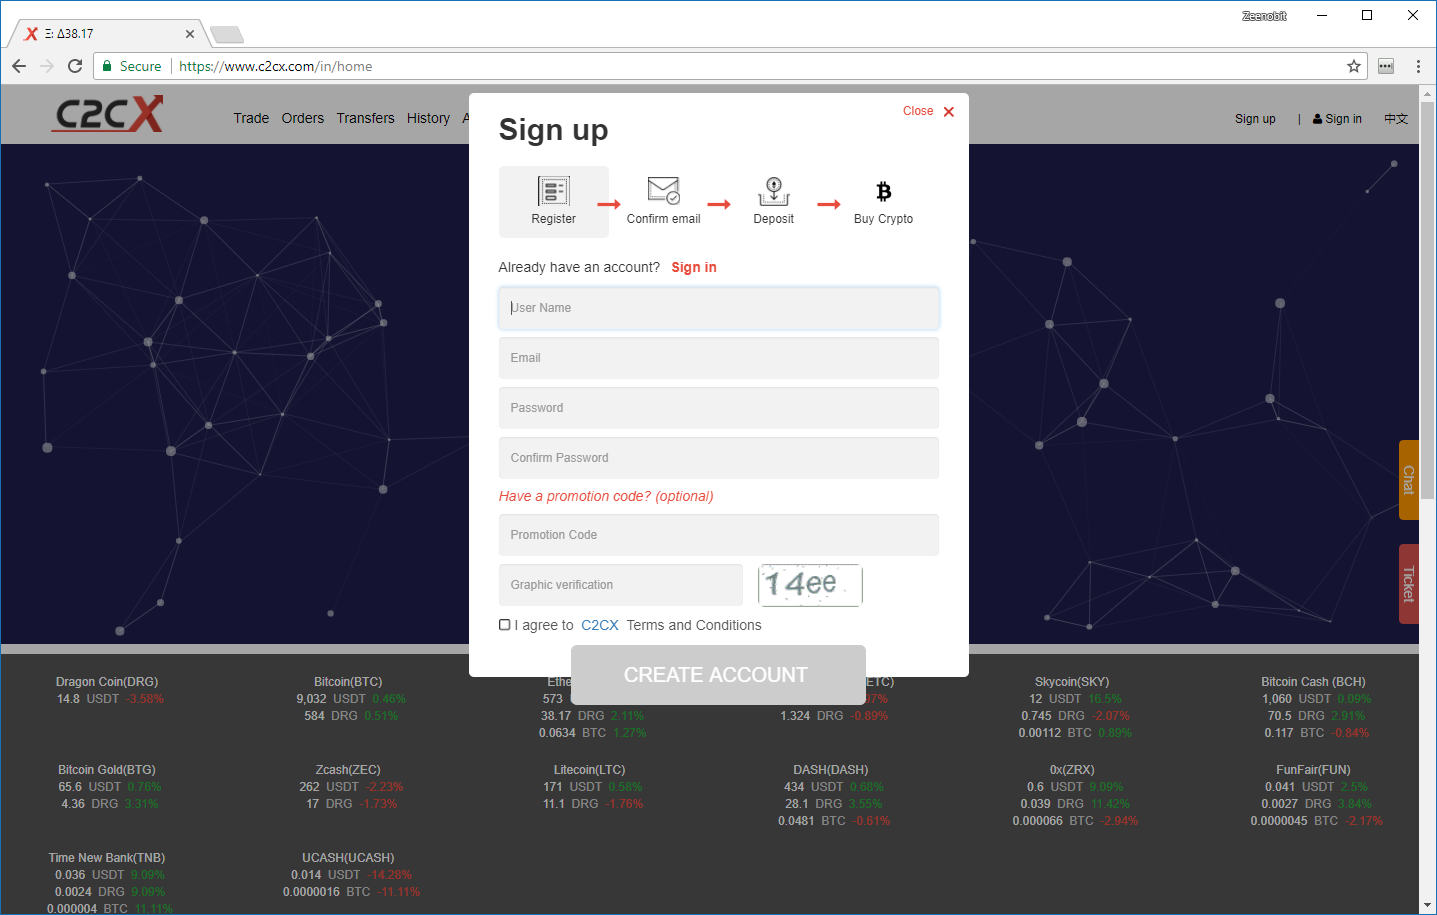The width and height of the screenshot is (1437, 915).
Task: Click the page scrollbar up arrow
Action: pyautogui.click(x=1427, y=93)
